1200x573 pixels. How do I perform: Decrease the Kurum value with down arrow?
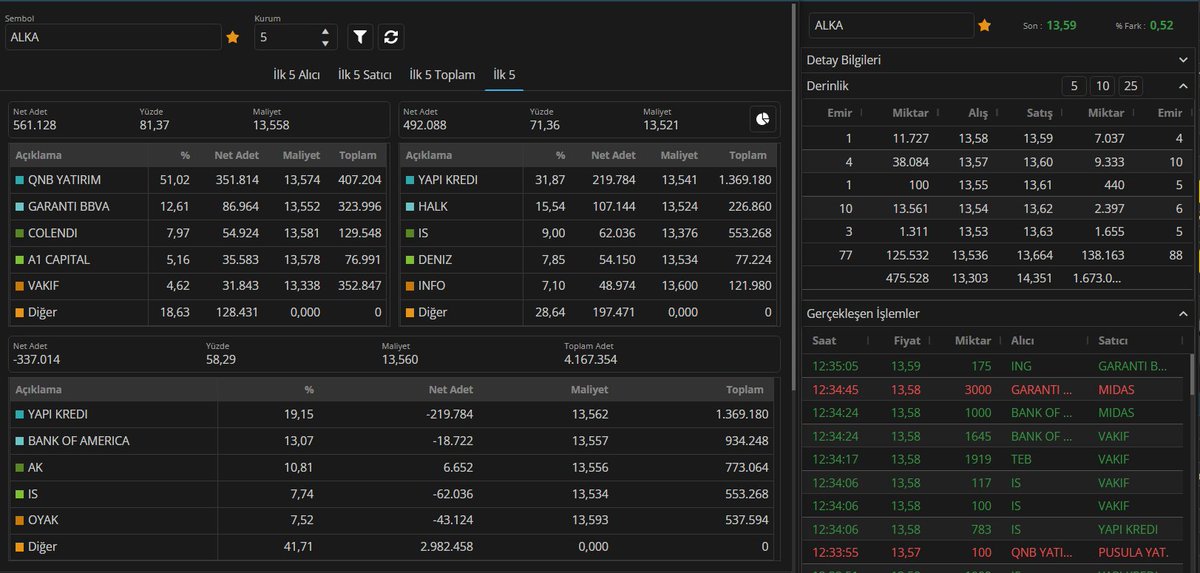coord(325,43)
